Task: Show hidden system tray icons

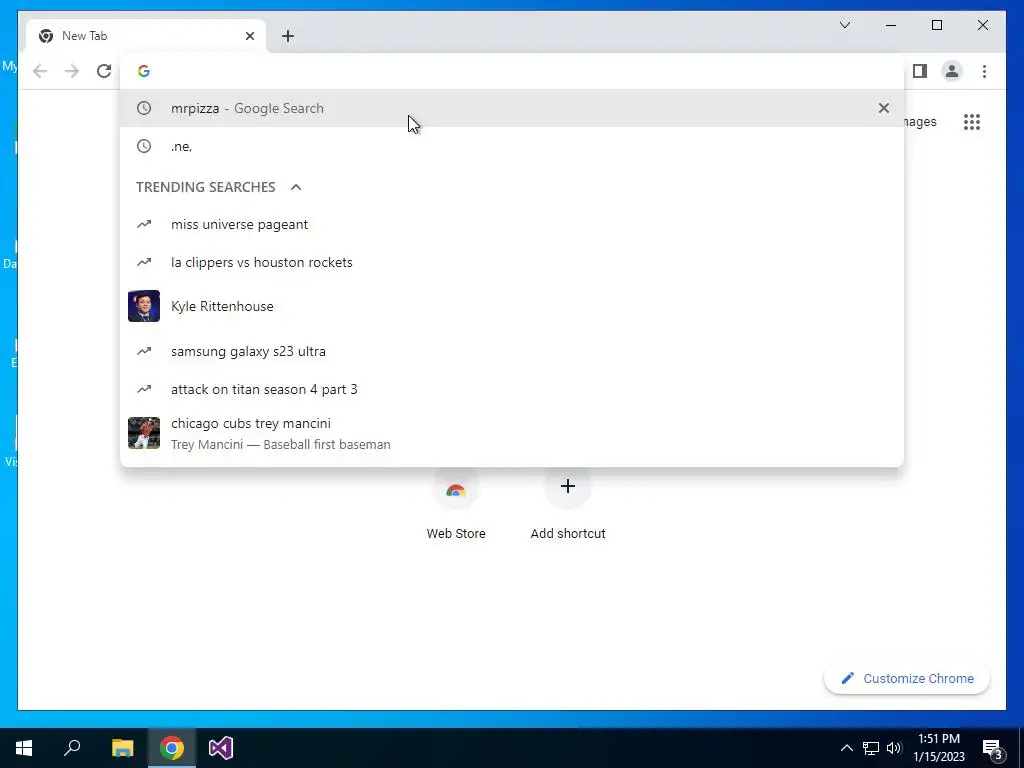Action: point(846,748)
